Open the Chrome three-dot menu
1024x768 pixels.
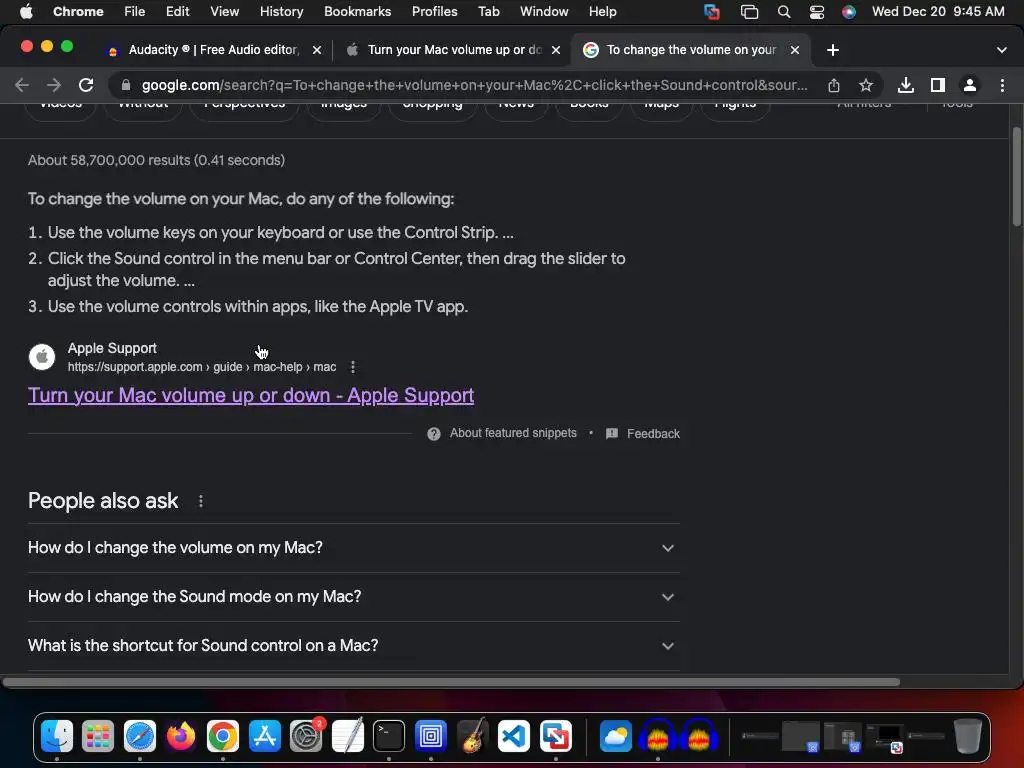[1002, 85]
